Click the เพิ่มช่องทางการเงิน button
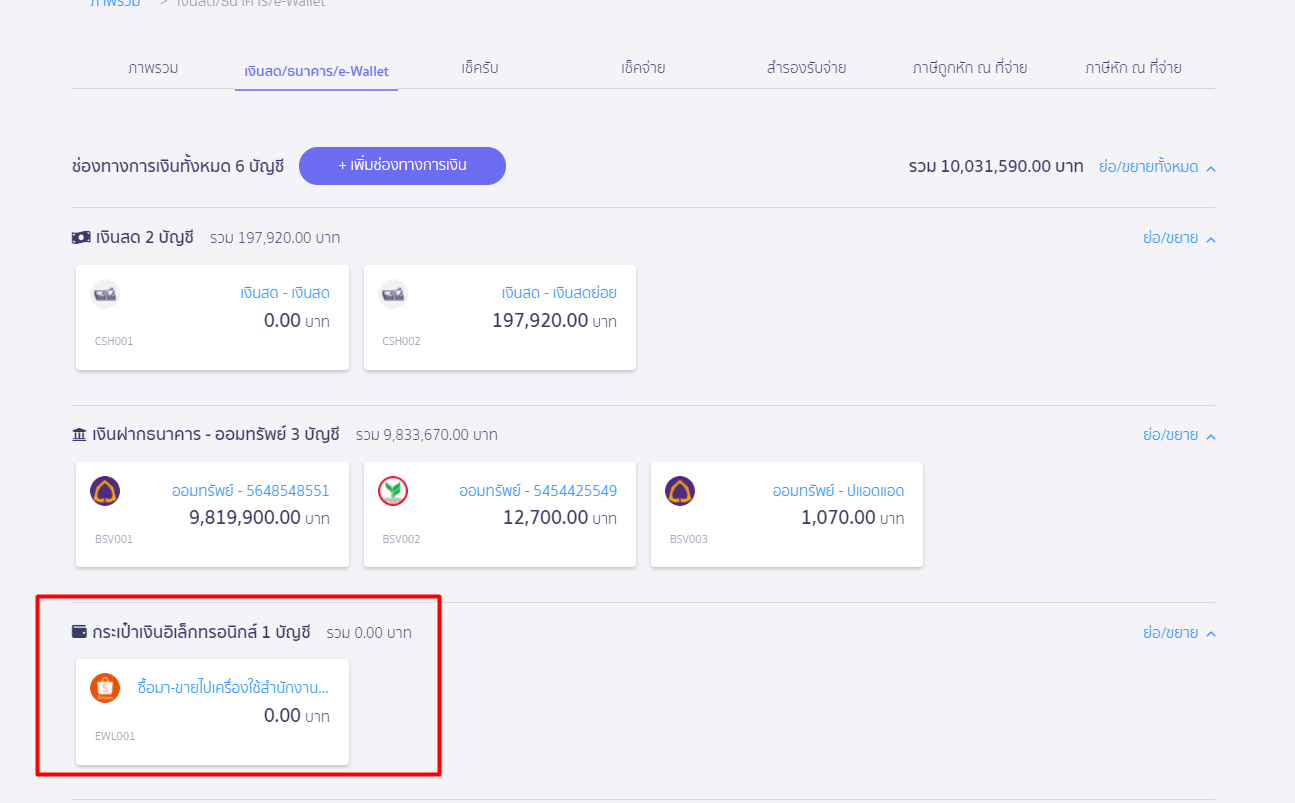This screenshot has width=1295, height=803. click(402, 166)
